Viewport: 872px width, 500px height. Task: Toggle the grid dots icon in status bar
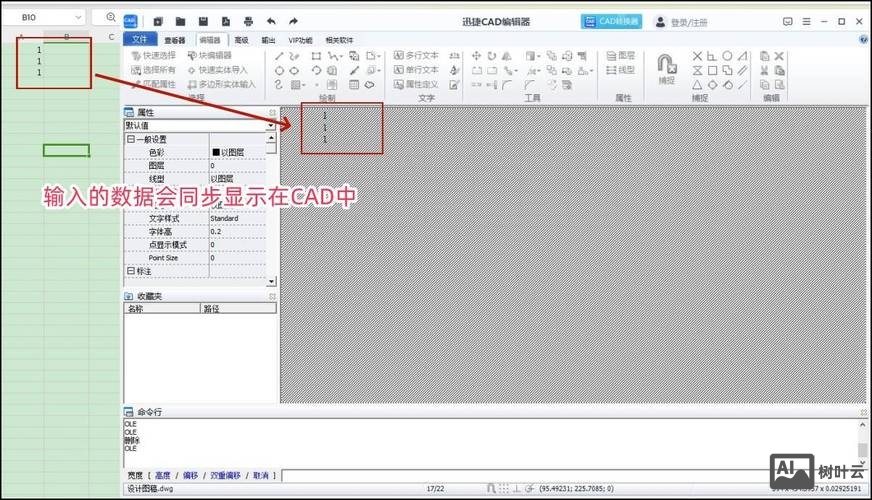click(x=503, y=488)
